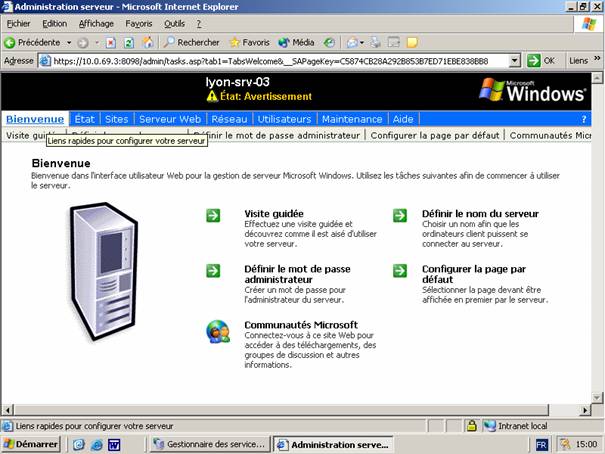Open the Rechercher search toolbar button
Image resolution: width=605 pixels, height=454 pixels.
click(x=191, y=43)
